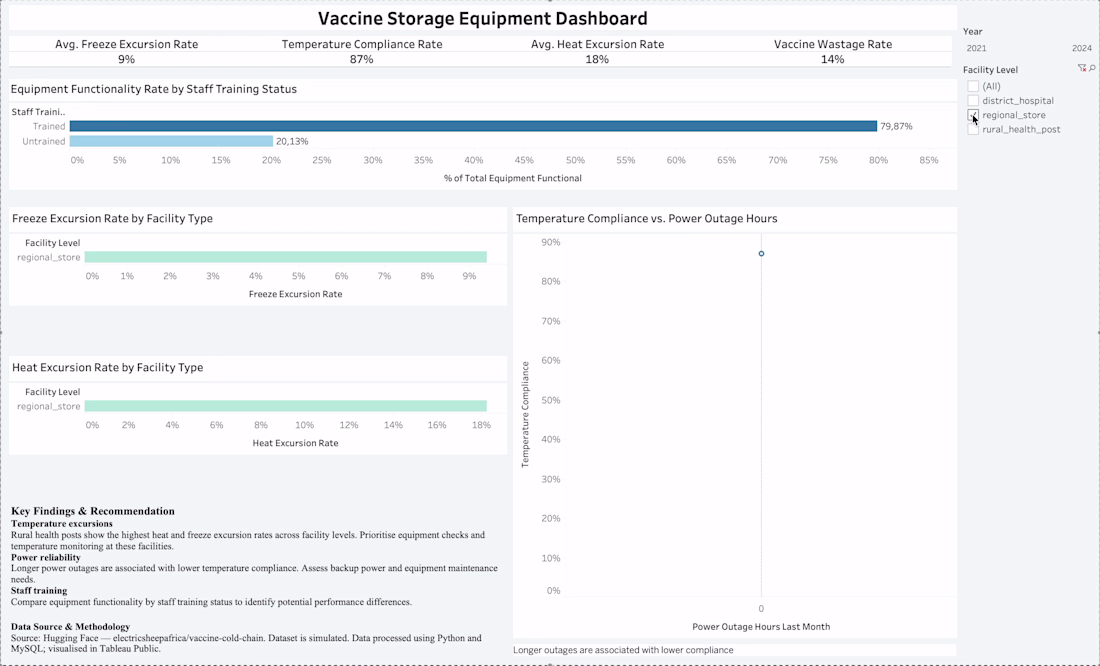
Task: Select the Freeze Excursion regional_store bar
Action: pos(286,258)
